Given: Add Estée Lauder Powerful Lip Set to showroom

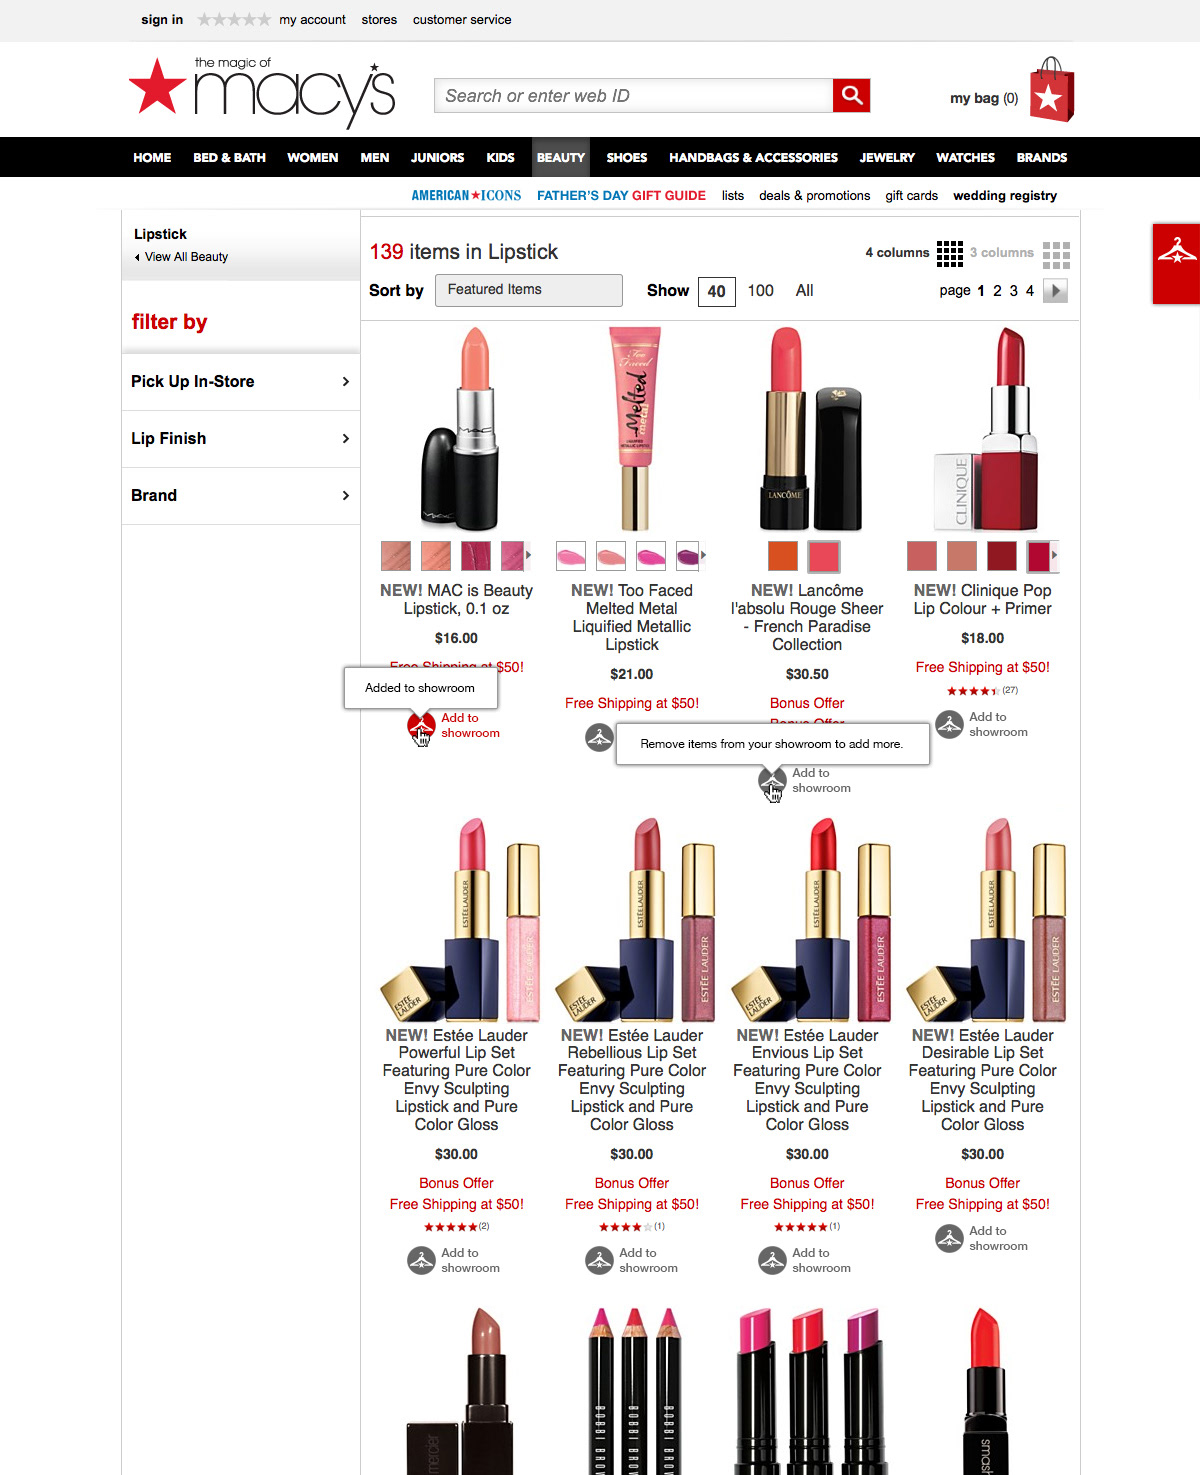Looking at the screenshot, I should [x=421, y=1260].
